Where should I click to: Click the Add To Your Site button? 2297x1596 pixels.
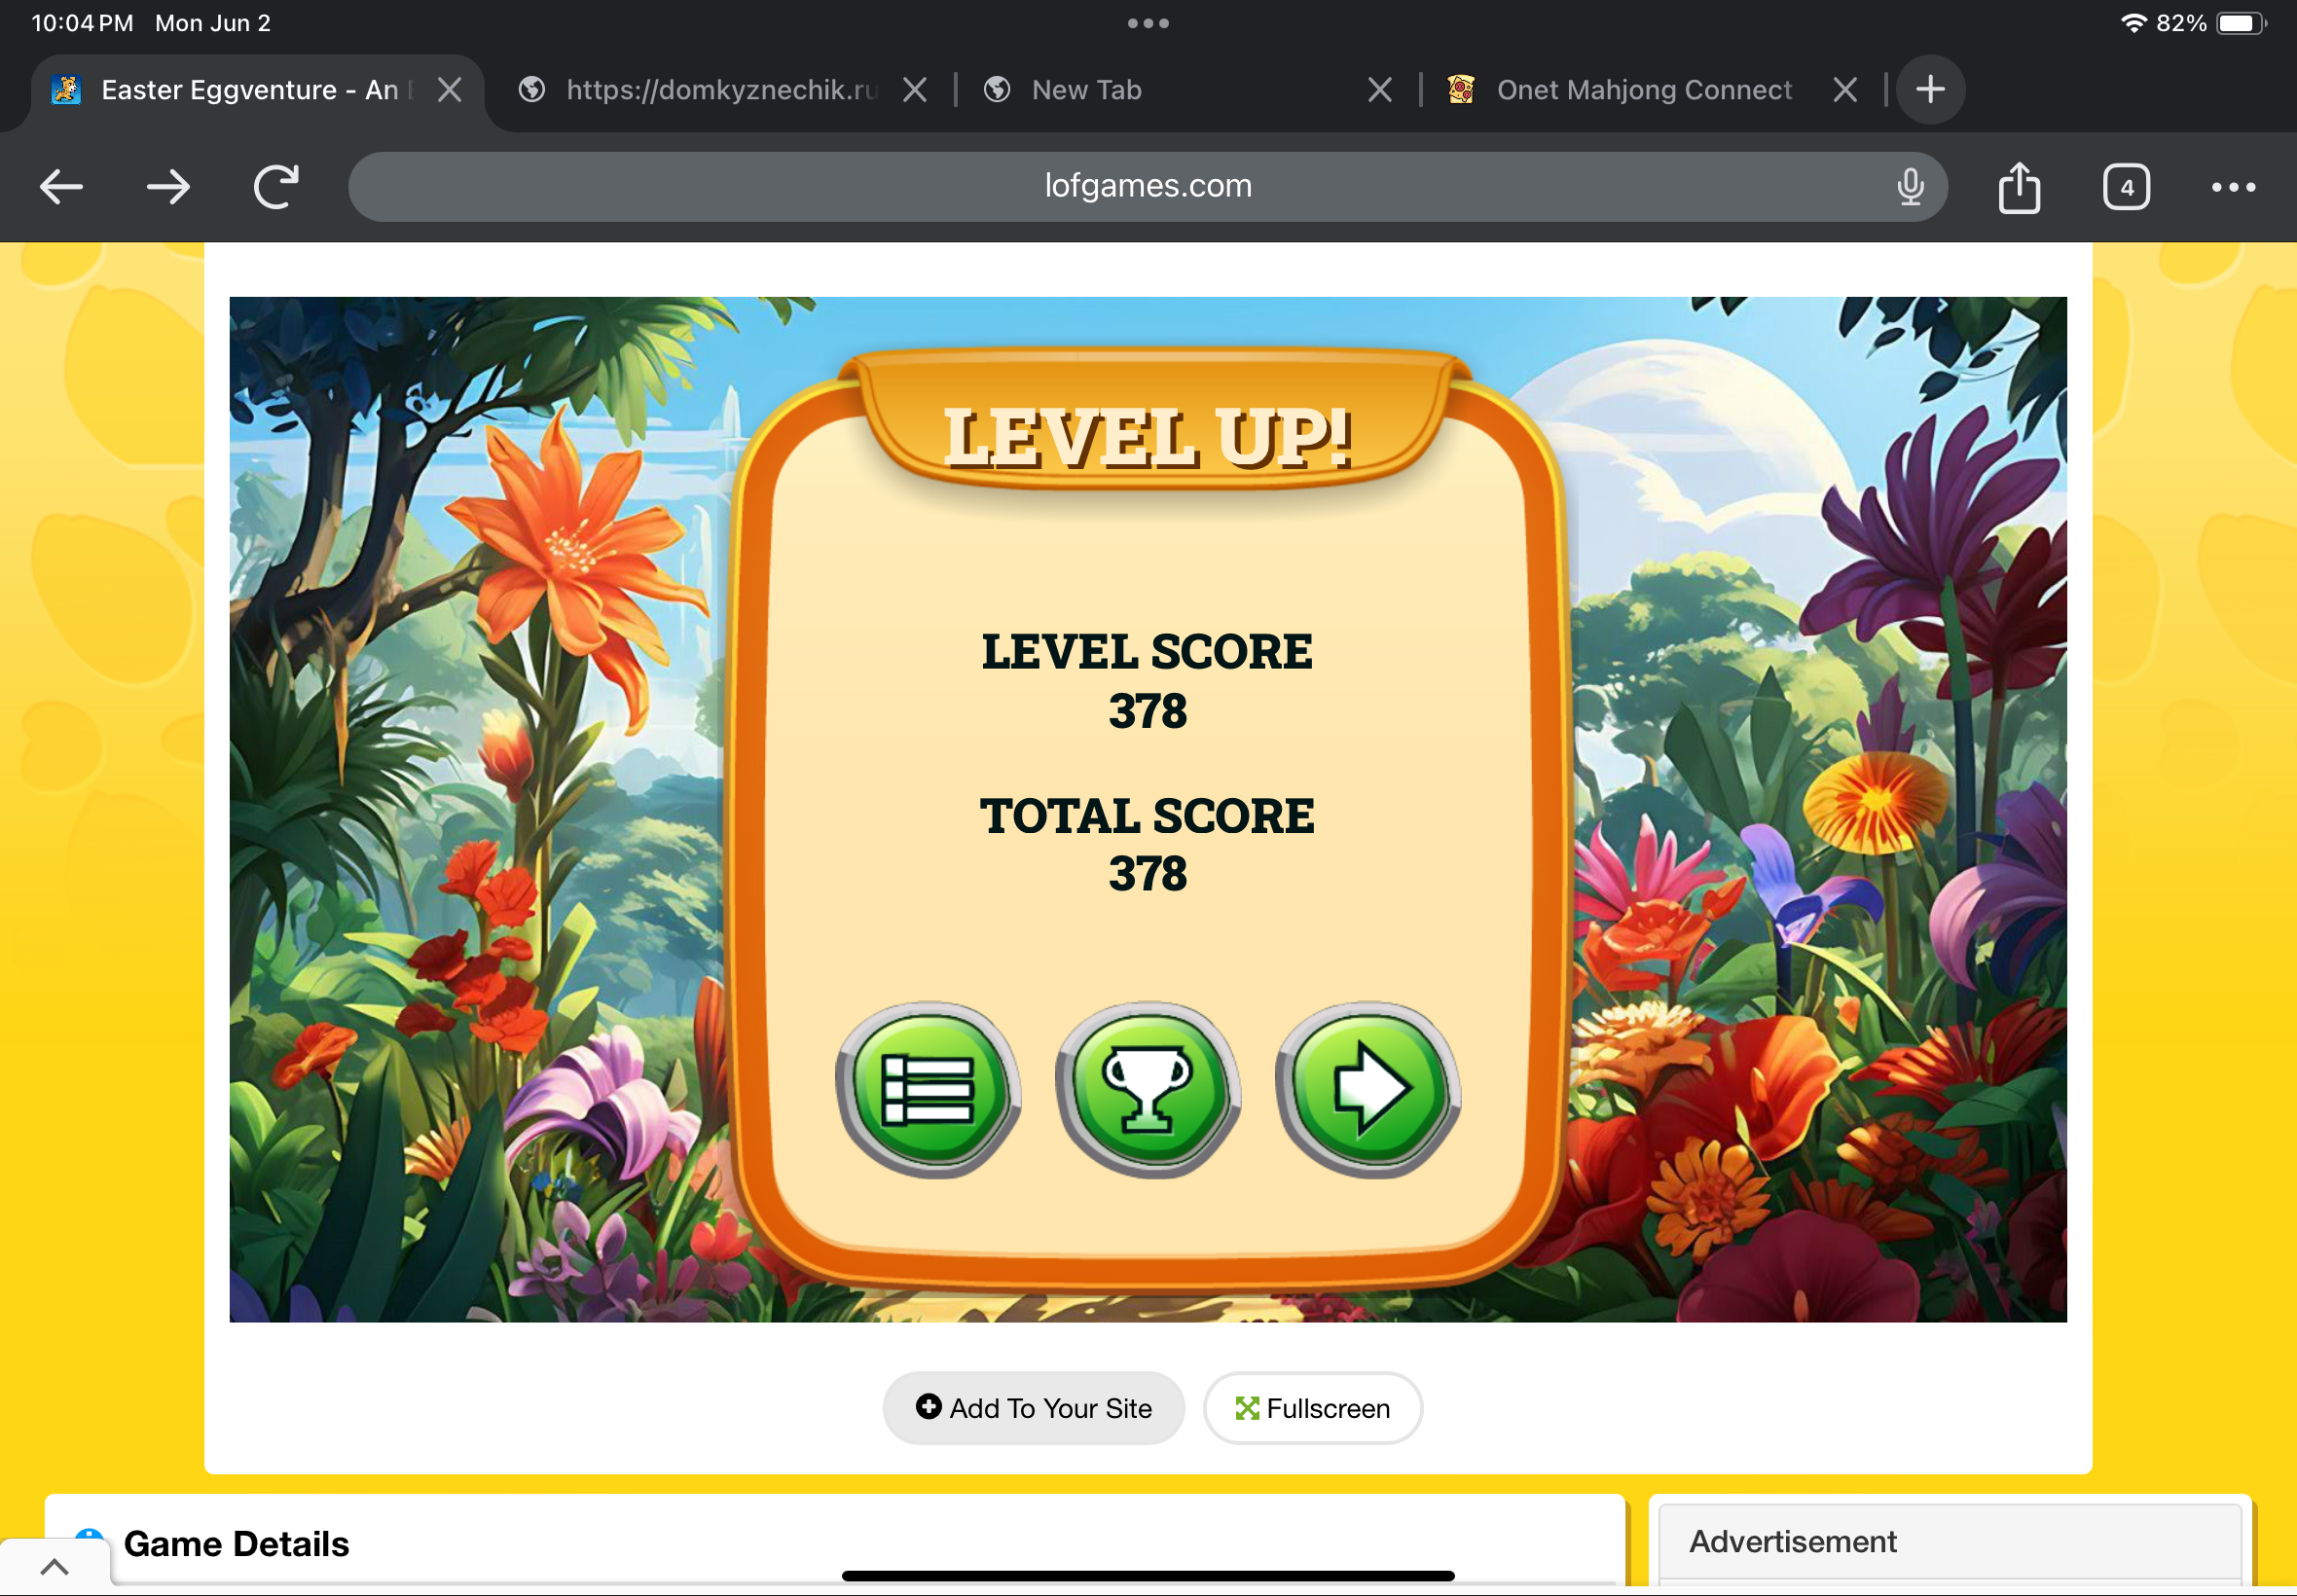[x=1033, y=1408]
